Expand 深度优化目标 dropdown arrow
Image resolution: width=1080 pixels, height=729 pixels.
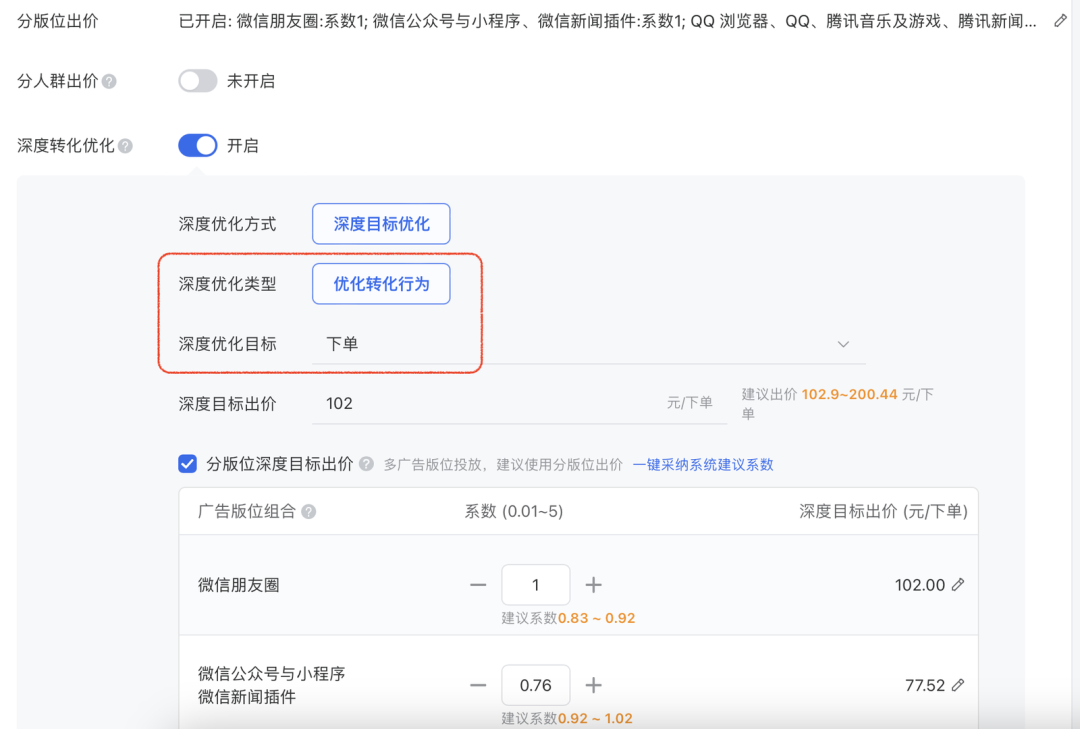coord(843,344)
